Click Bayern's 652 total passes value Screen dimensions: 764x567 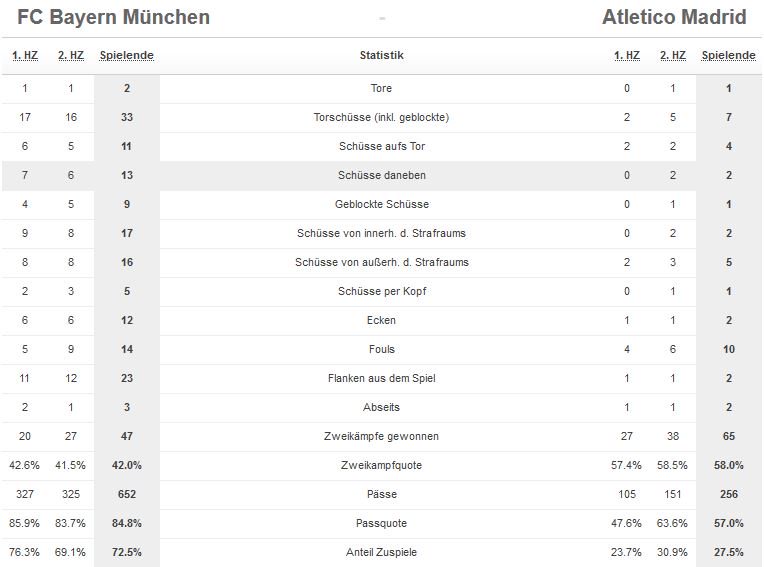click(x=127, y=494)
